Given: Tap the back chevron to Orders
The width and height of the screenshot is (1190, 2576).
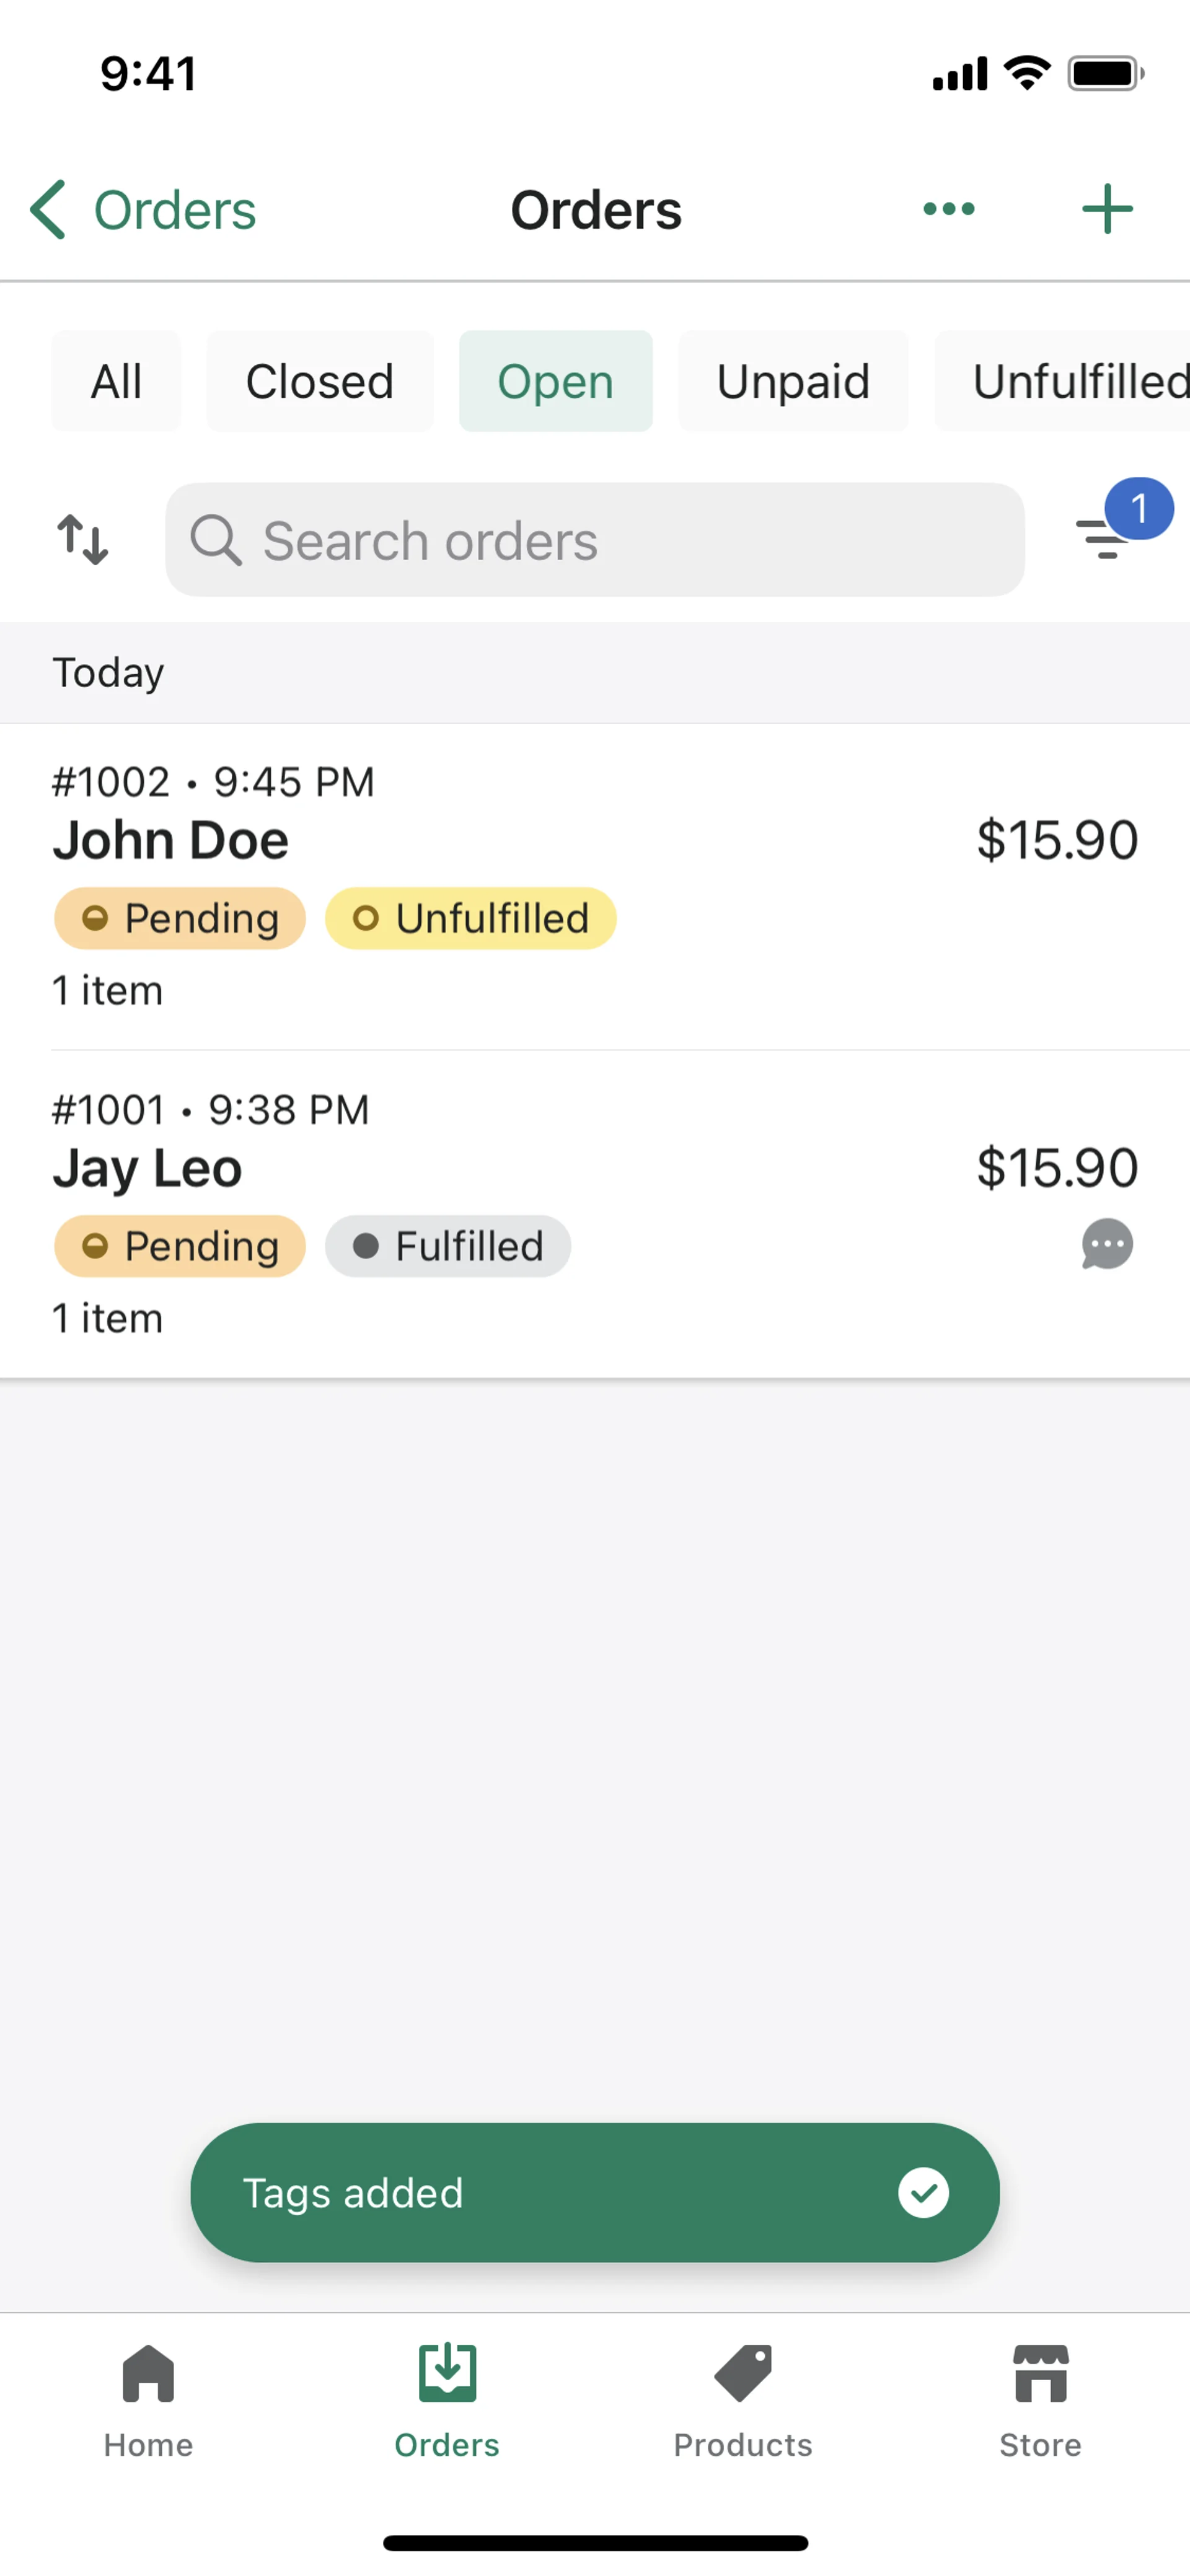Looking at the screenshot, I should point(48,210).
